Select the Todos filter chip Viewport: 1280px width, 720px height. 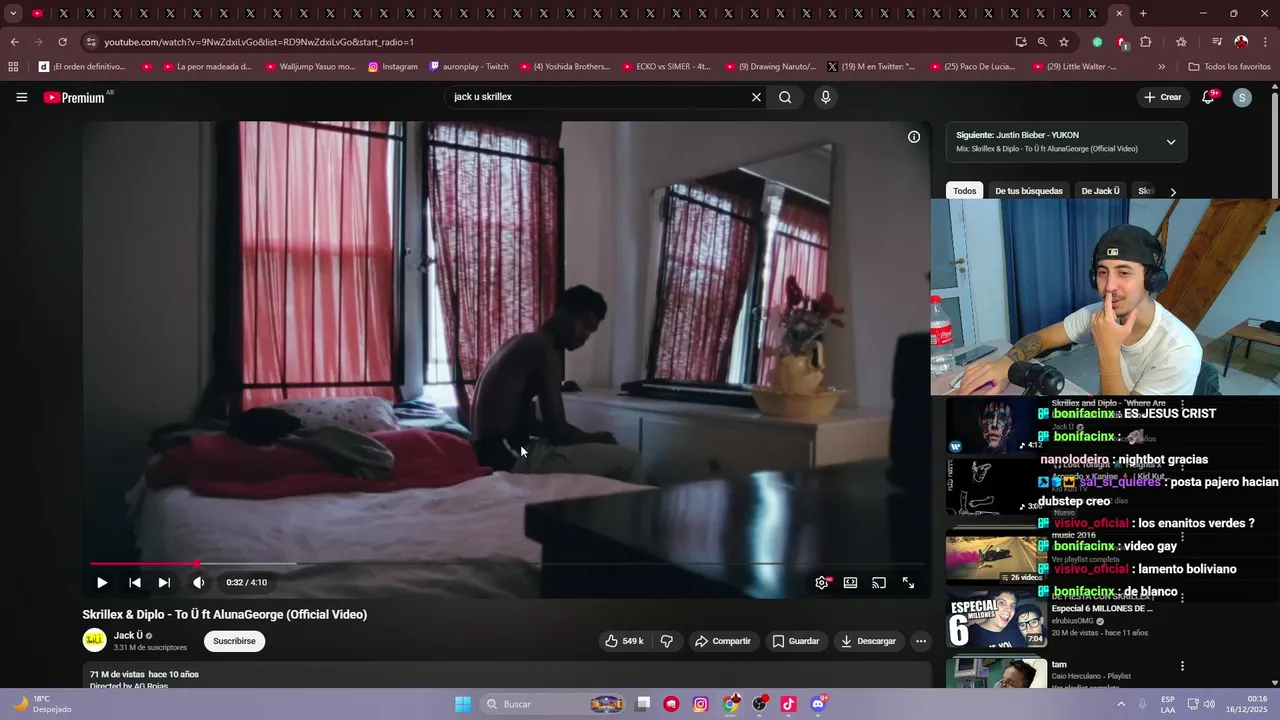(964, 191)
